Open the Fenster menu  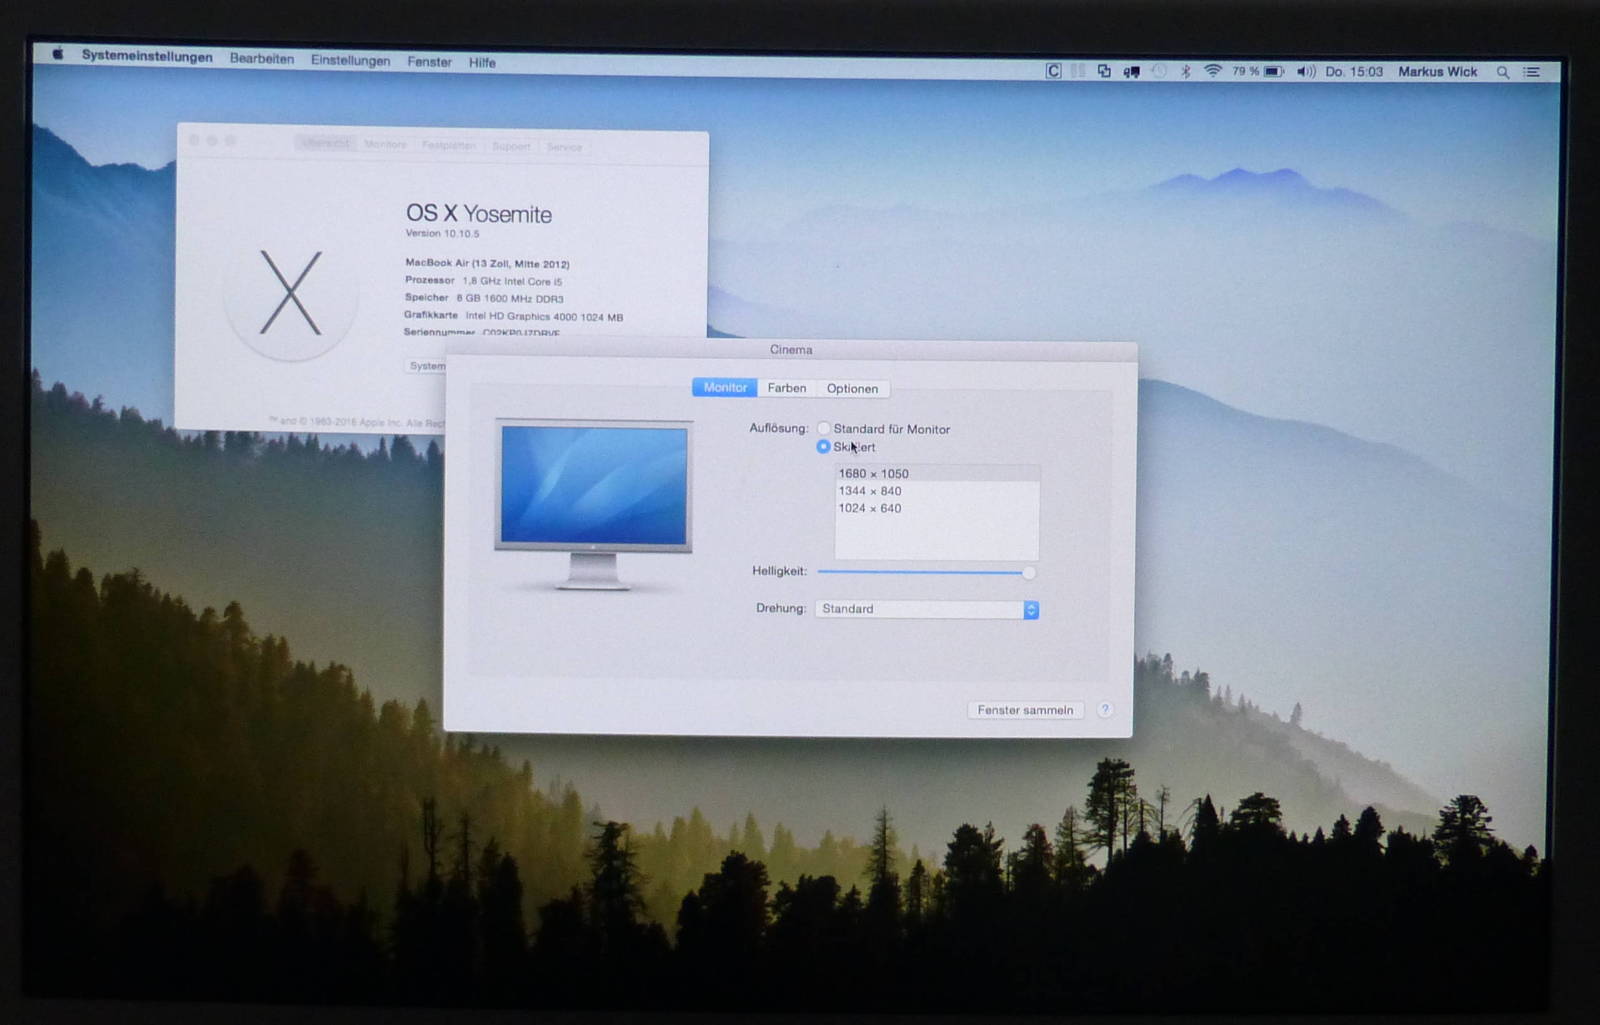429,62
